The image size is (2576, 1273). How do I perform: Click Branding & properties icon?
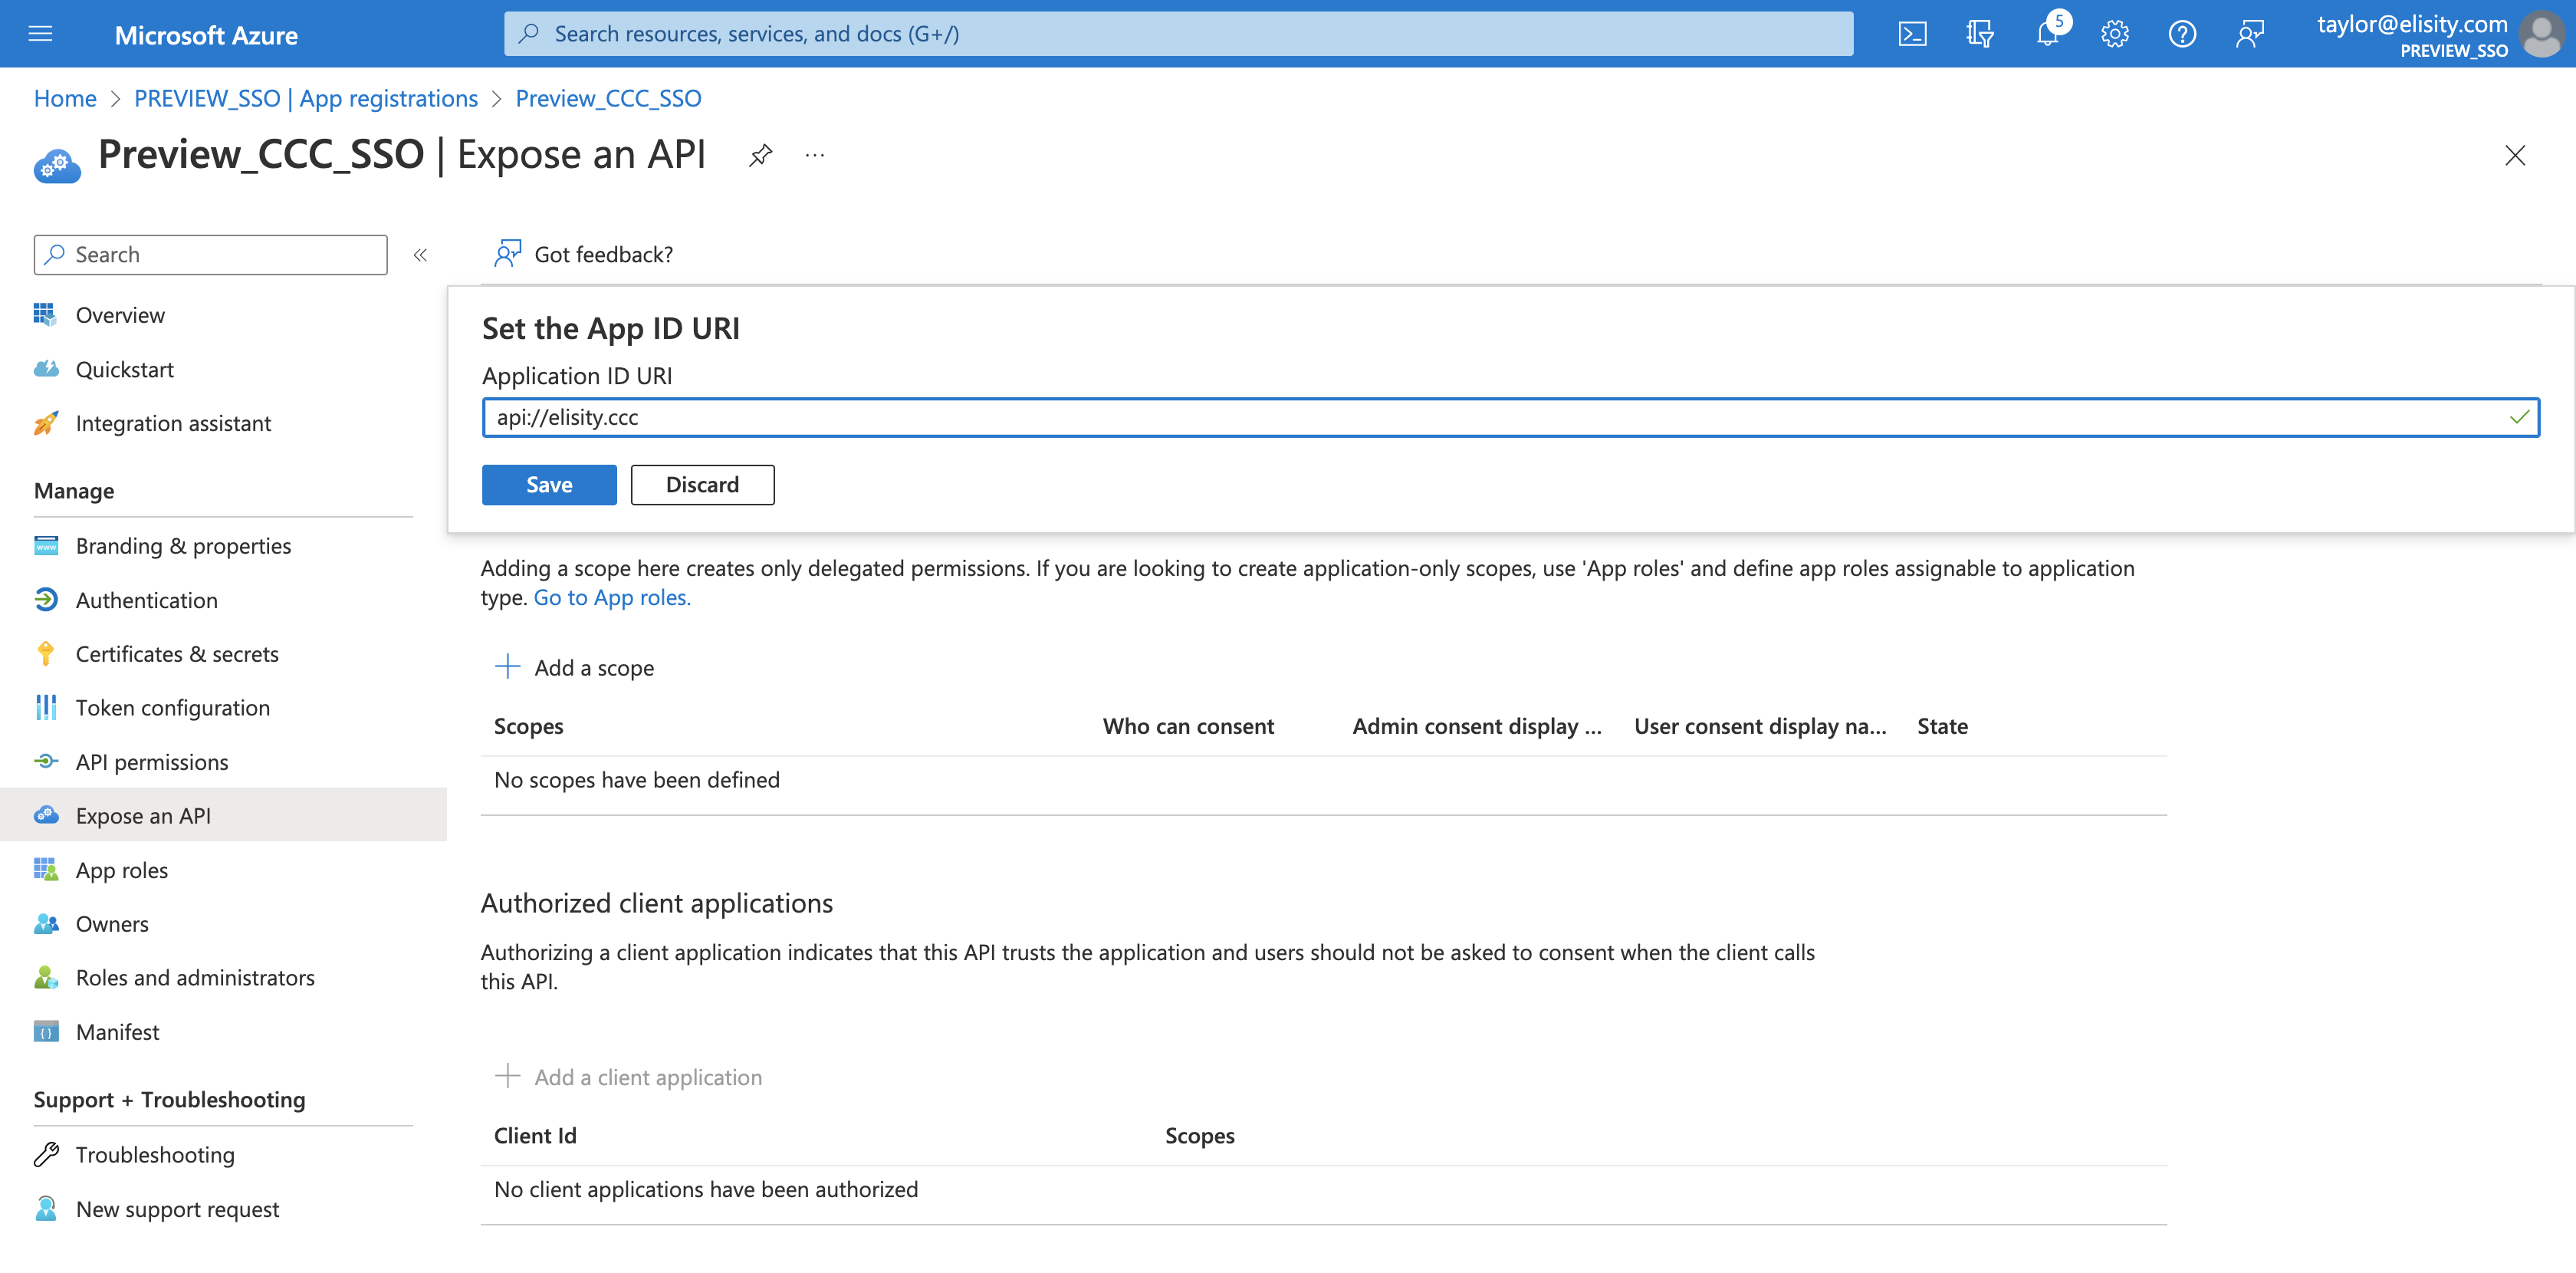tap(46, 546)
